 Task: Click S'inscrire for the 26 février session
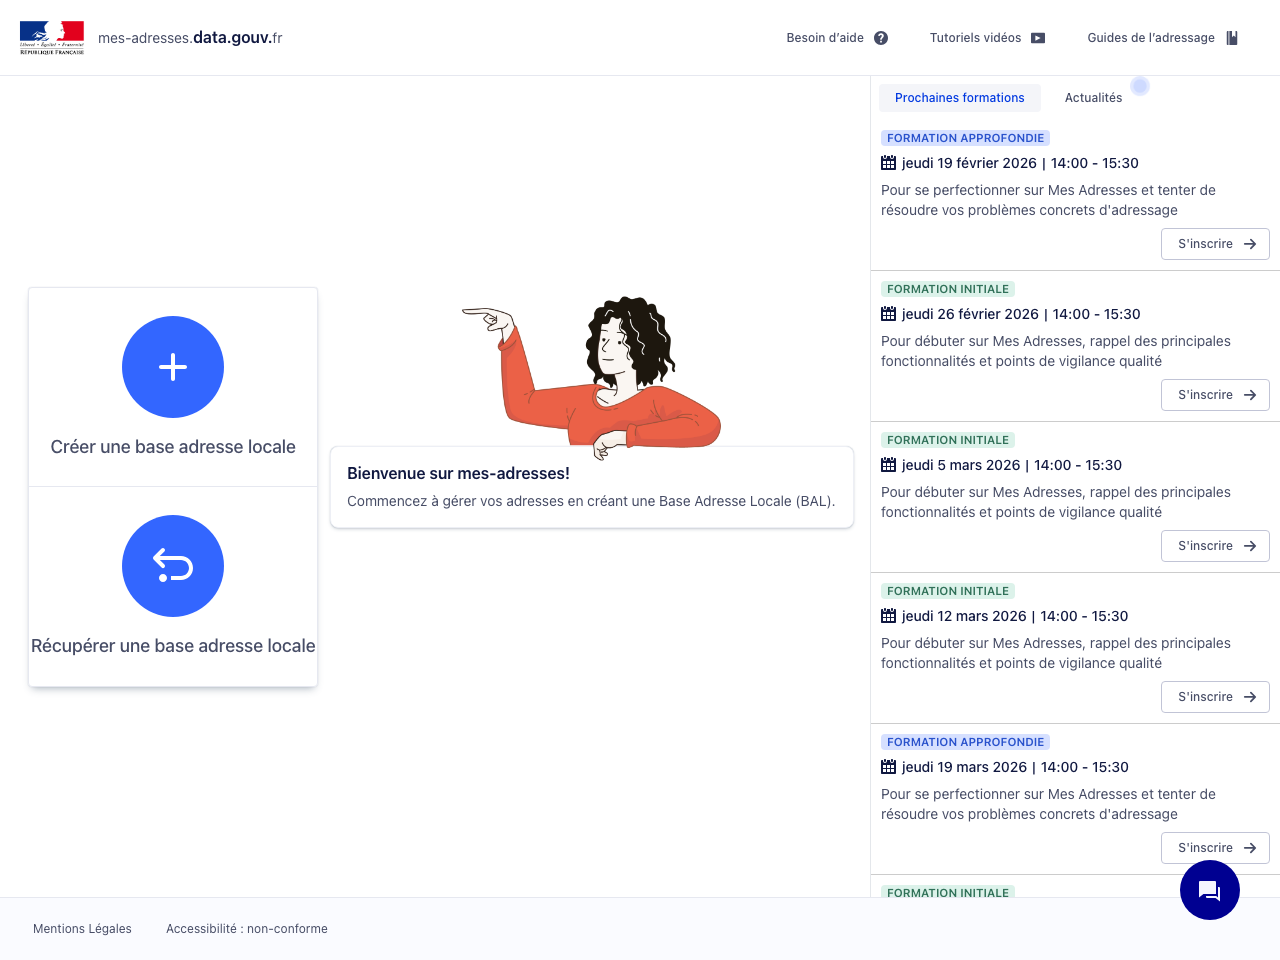[x=1215, y=395]
